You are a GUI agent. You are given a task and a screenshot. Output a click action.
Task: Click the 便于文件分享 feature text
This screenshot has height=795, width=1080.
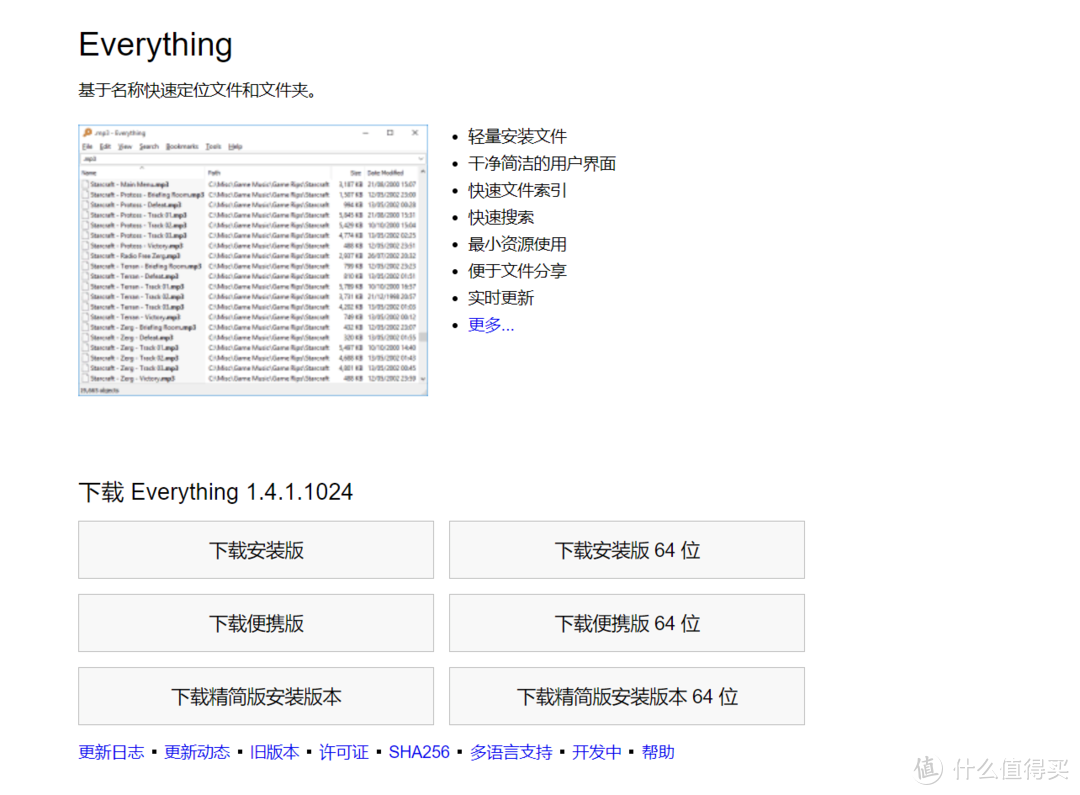coord(517,271)
